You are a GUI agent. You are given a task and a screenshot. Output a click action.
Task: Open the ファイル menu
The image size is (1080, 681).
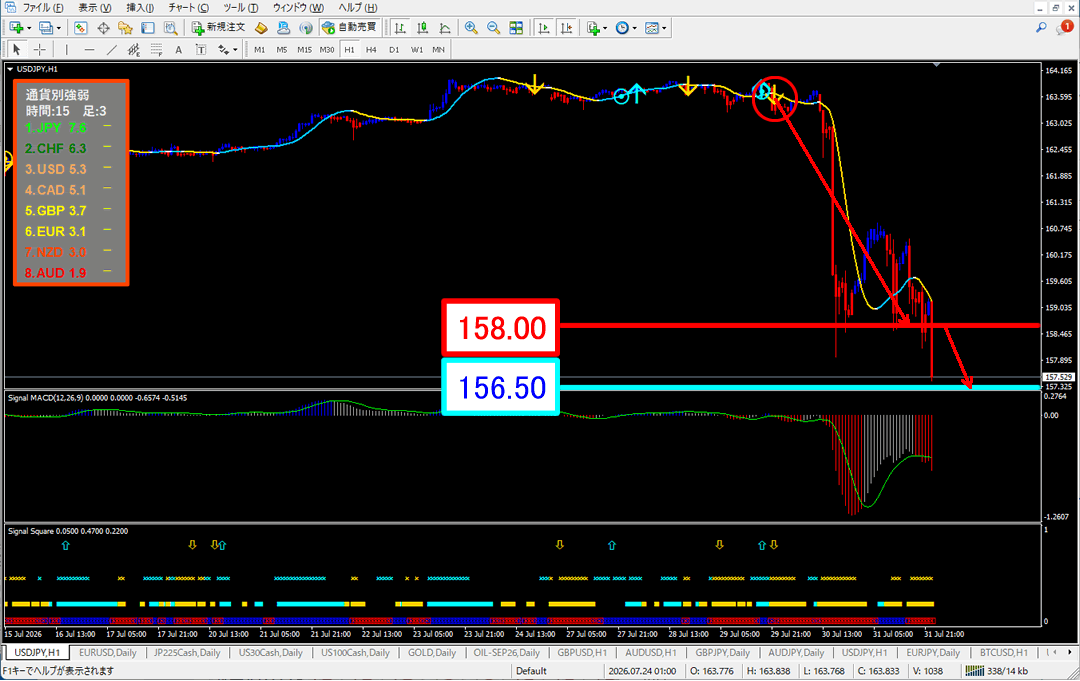[x=43, y=8]
